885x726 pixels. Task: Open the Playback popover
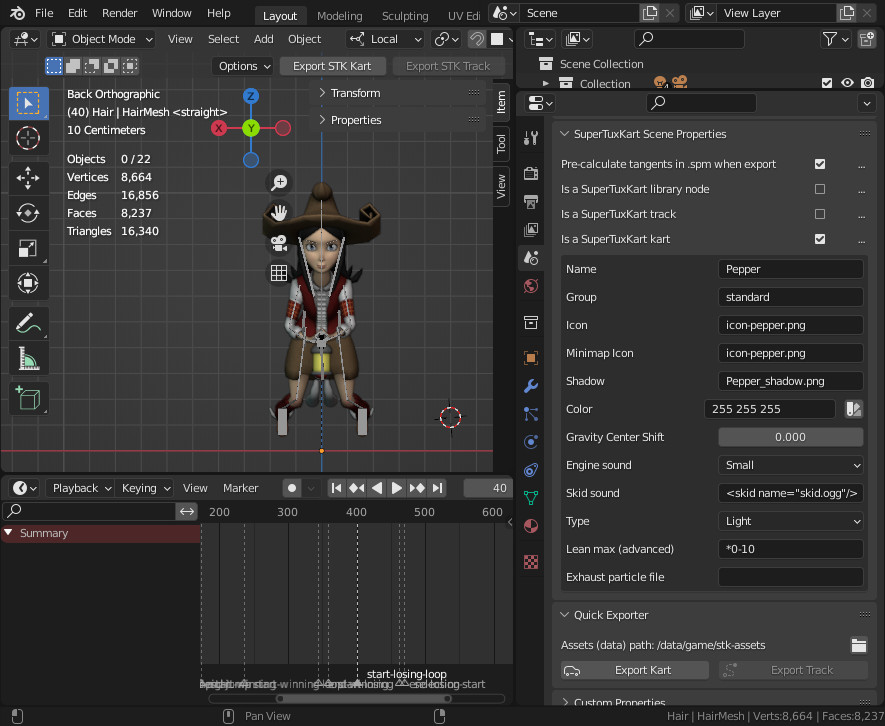point(82,488)
